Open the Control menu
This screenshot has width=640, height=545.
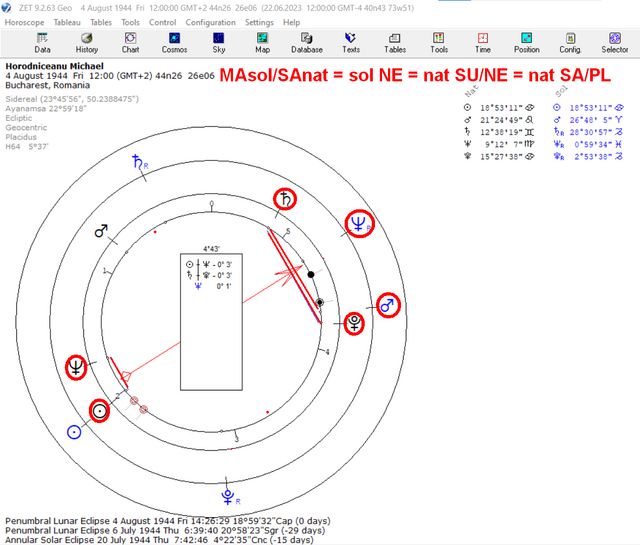(162, 22)
